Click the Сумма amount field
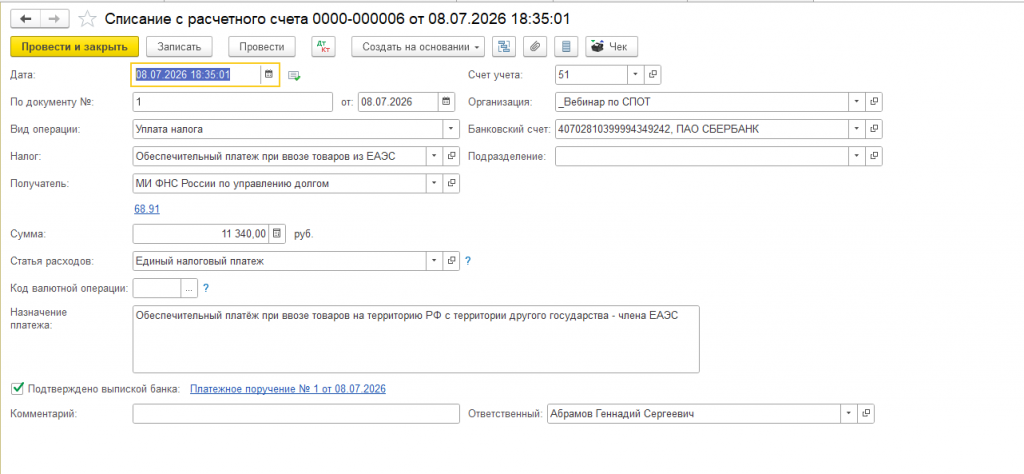 (x=201, y=234)
